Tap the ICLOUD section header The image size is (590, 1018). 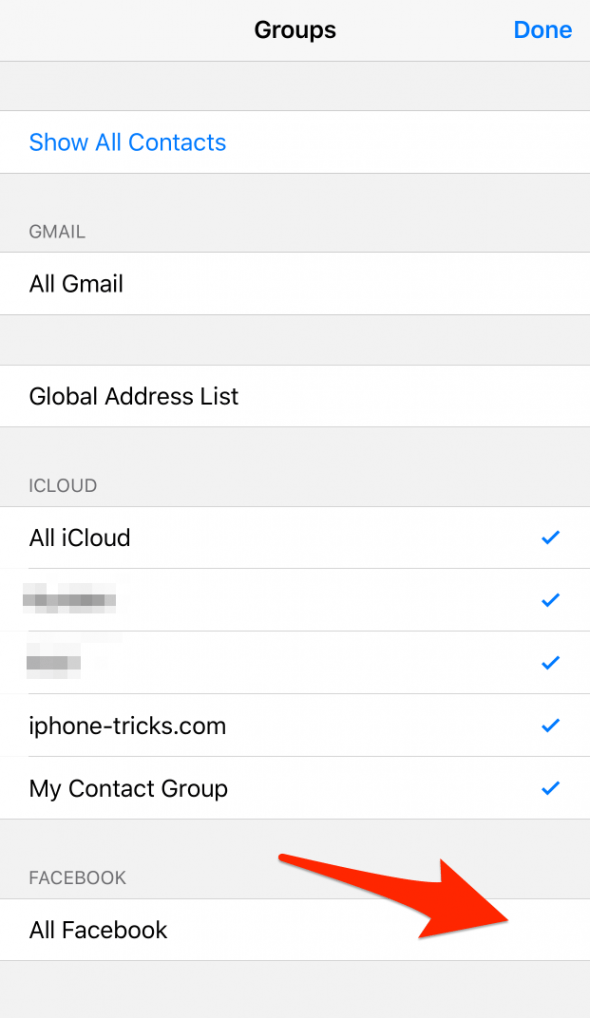[62, 485]
